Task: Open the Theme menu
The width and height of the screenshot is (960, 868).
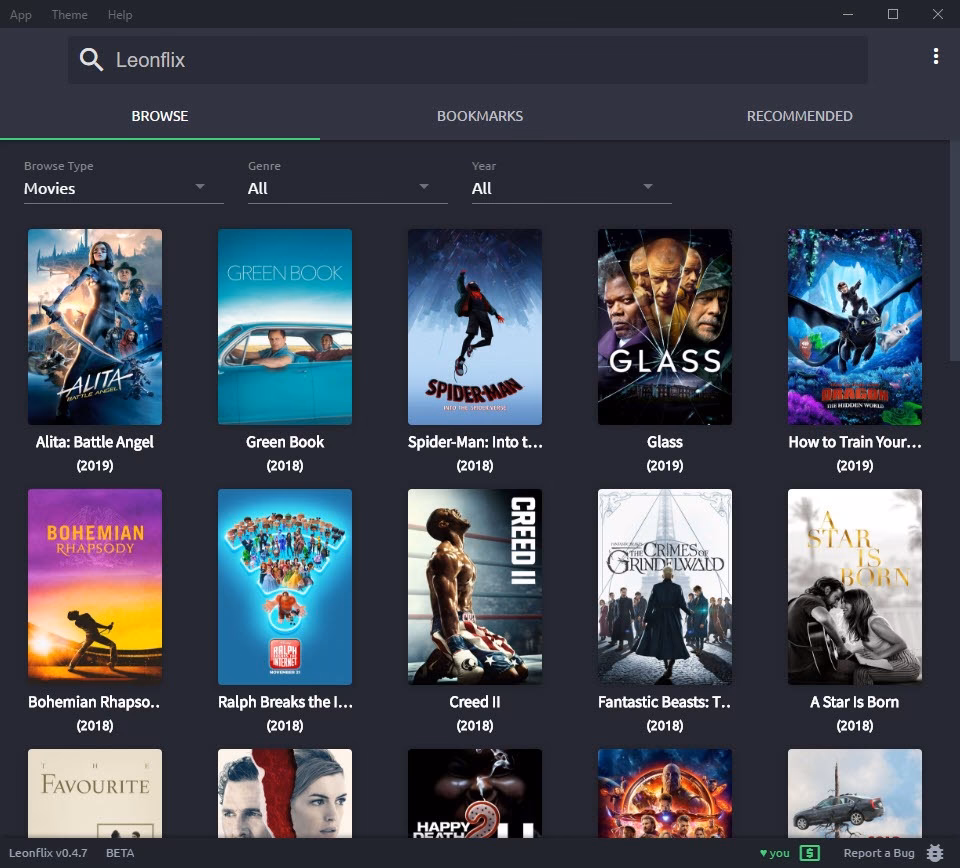Action: click(x=69, y=14)
